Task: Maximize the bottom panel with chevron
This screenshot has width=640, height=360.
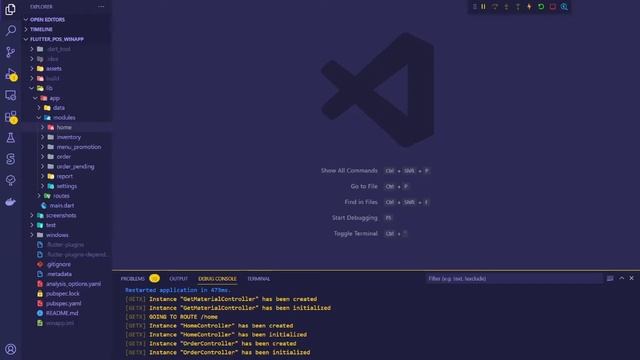Action: coord(622,278)
